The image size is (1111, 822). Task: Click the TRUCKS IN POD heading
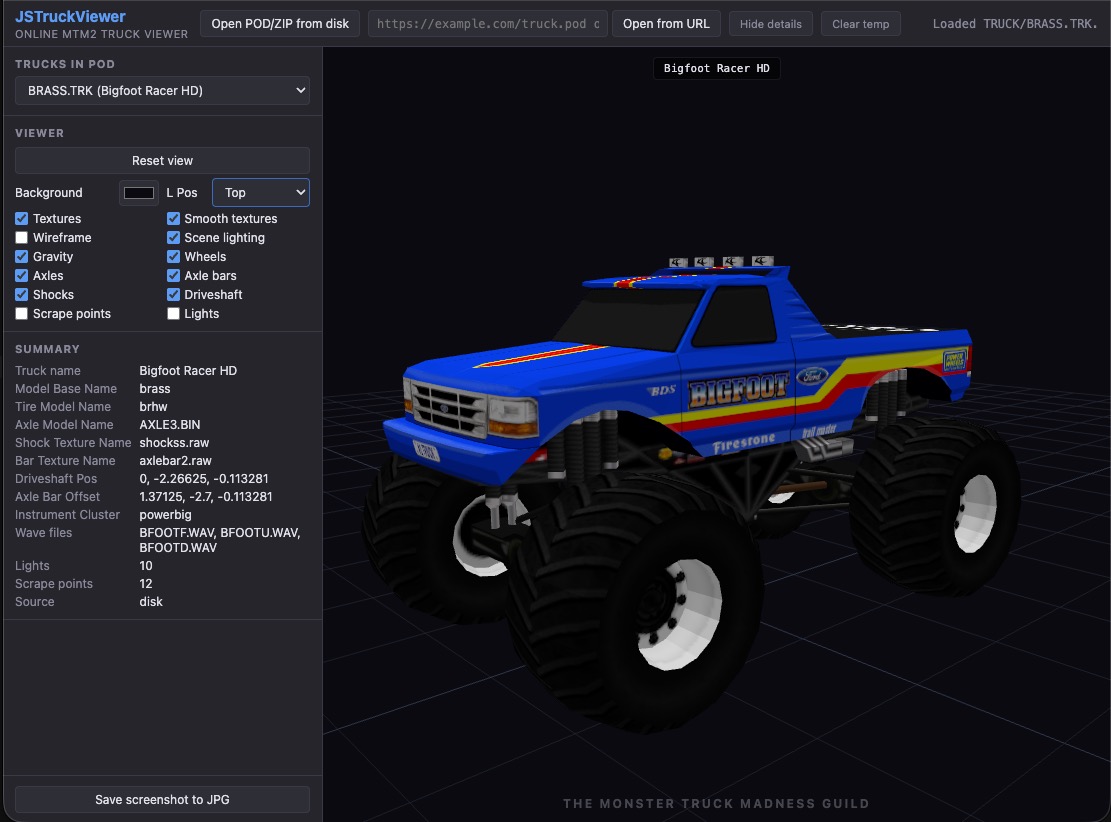64,64
